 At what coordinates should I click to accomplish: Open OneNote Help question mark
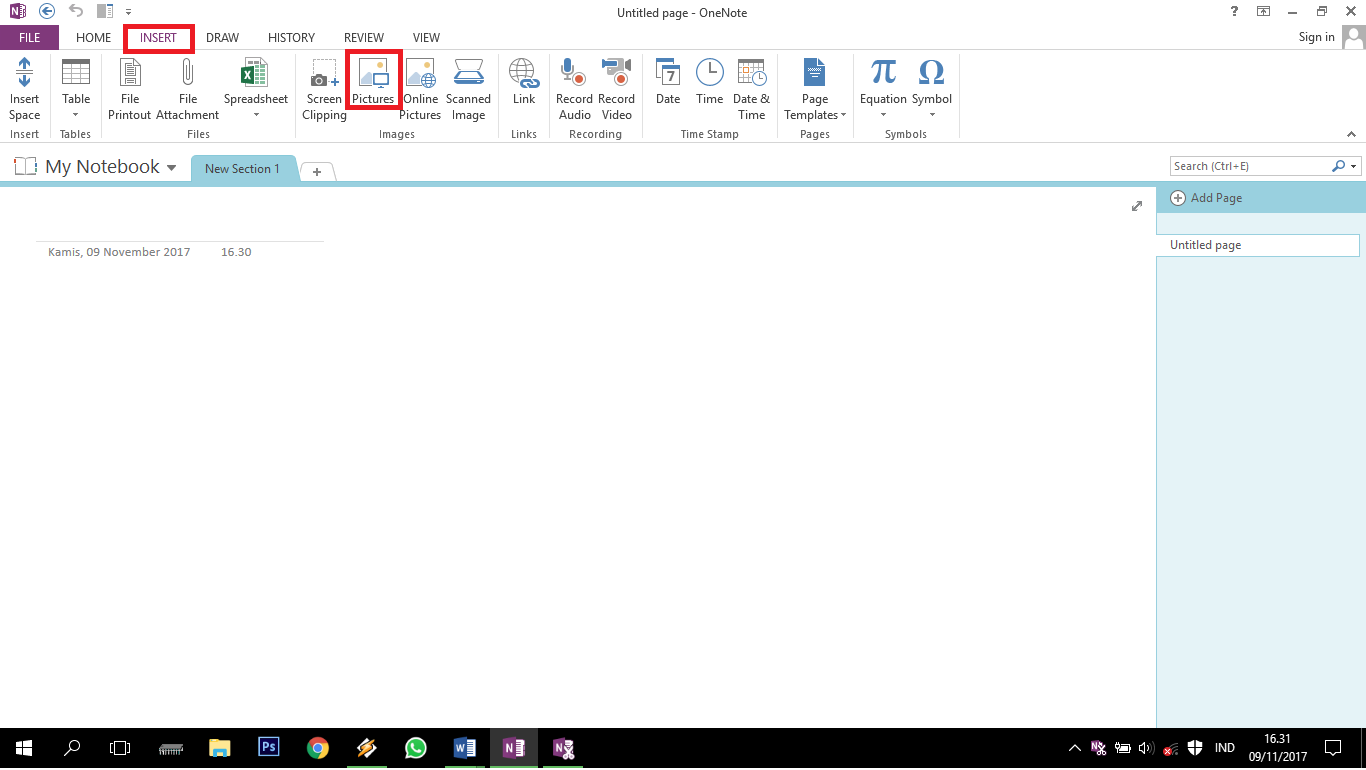[x=1235, y=12]
